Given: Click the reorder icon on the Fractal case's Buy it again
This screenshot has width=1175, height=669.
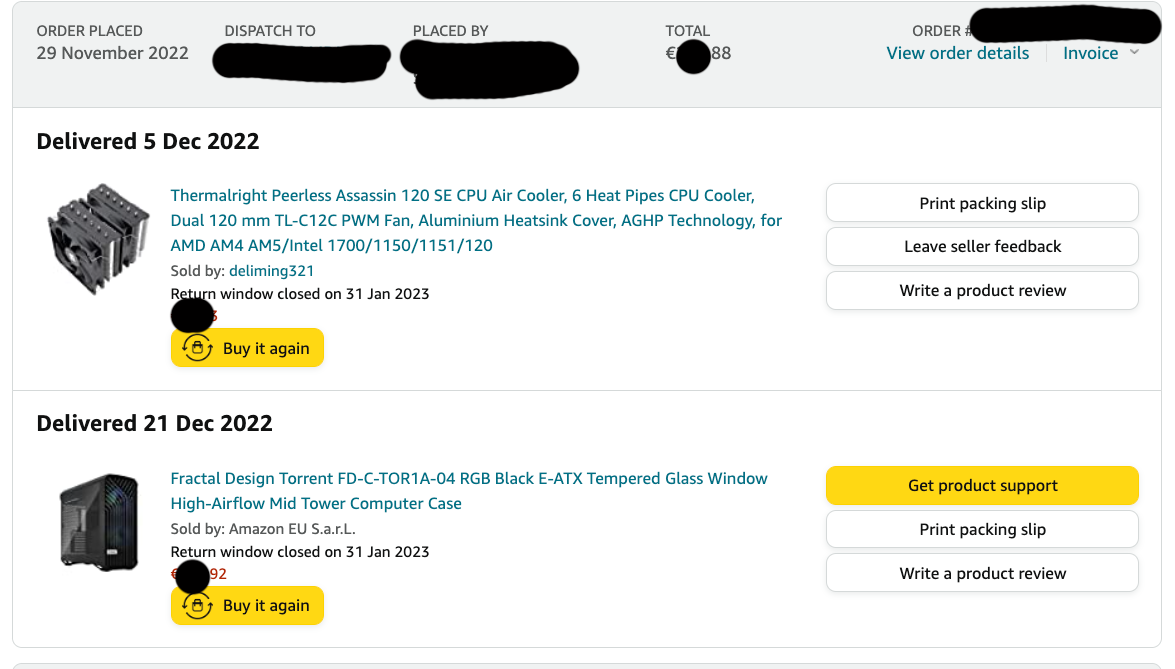Looking at the screenshot, I should (x=198, y=605).
